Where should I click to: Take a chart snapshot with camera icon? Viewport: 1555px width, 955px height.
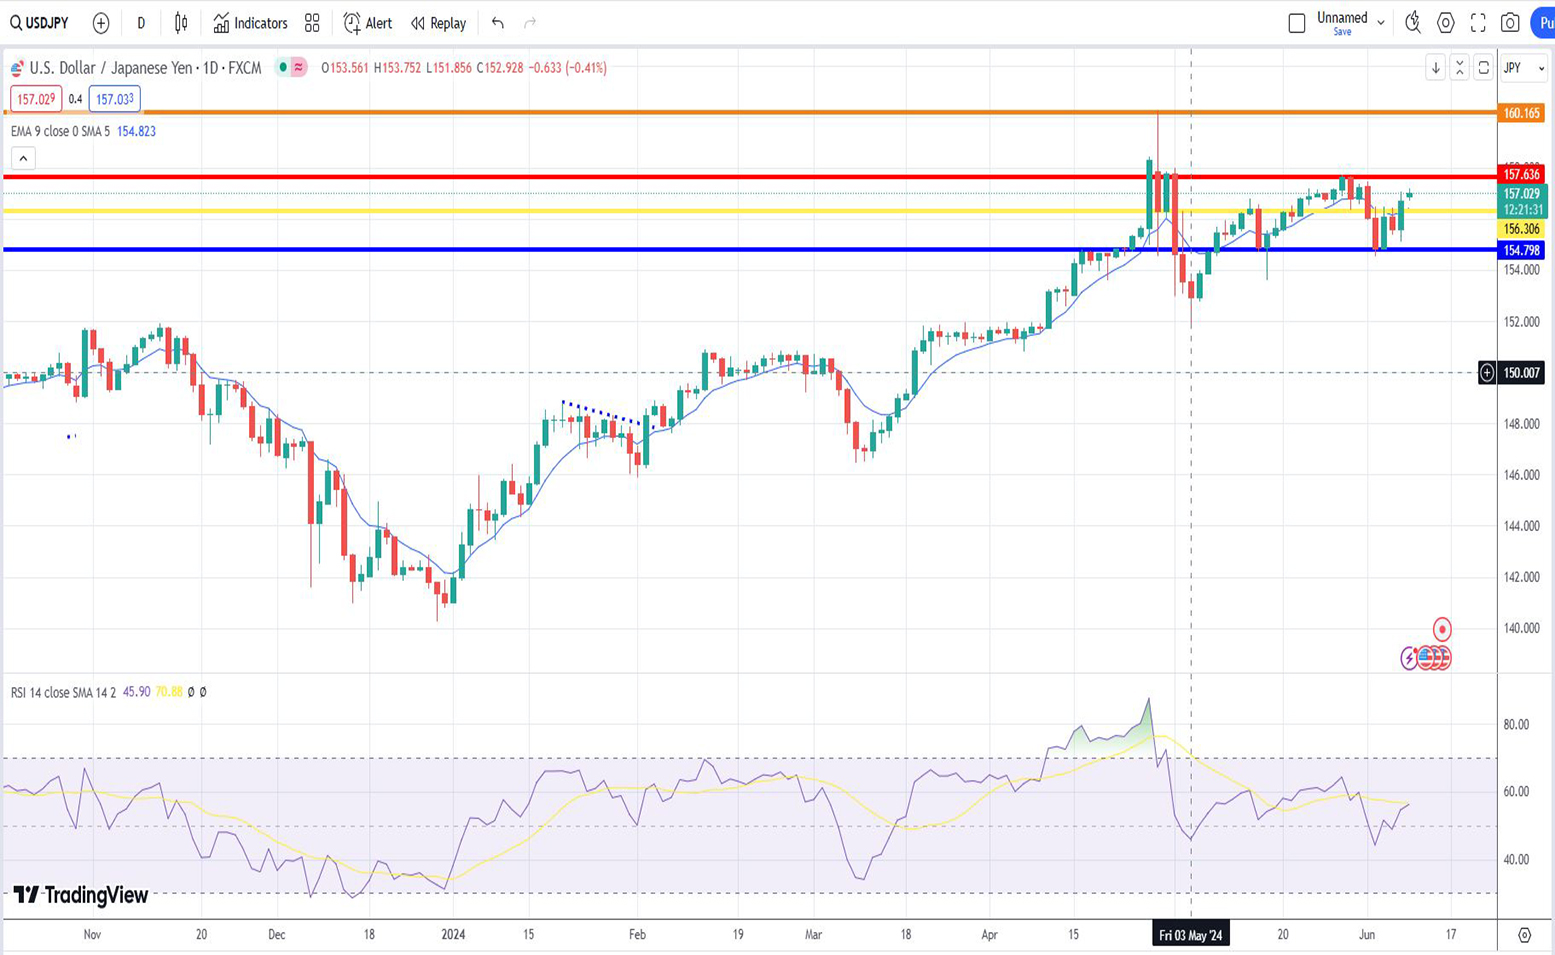tap(1510, 23)
